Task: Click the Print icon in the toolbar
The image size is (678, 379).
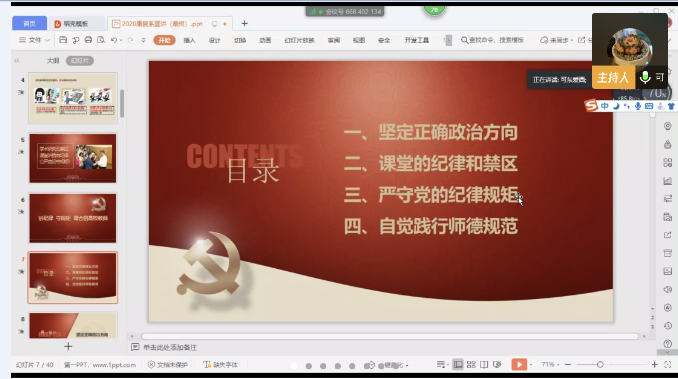Action: point(88,40)
